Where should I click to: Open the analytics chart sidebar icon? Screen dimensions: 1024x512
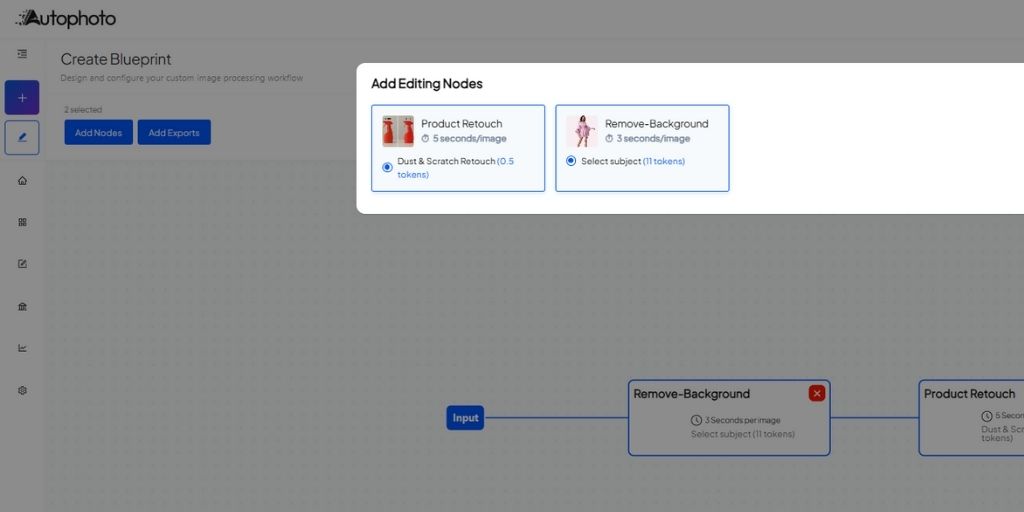pos(22,348)
